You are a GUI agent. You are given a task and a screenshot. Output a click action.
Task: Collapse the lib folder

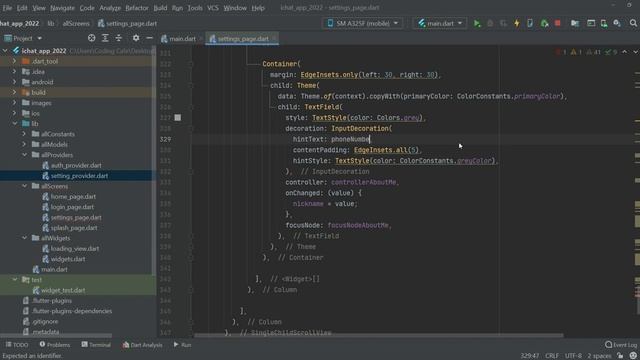[15, 123]
